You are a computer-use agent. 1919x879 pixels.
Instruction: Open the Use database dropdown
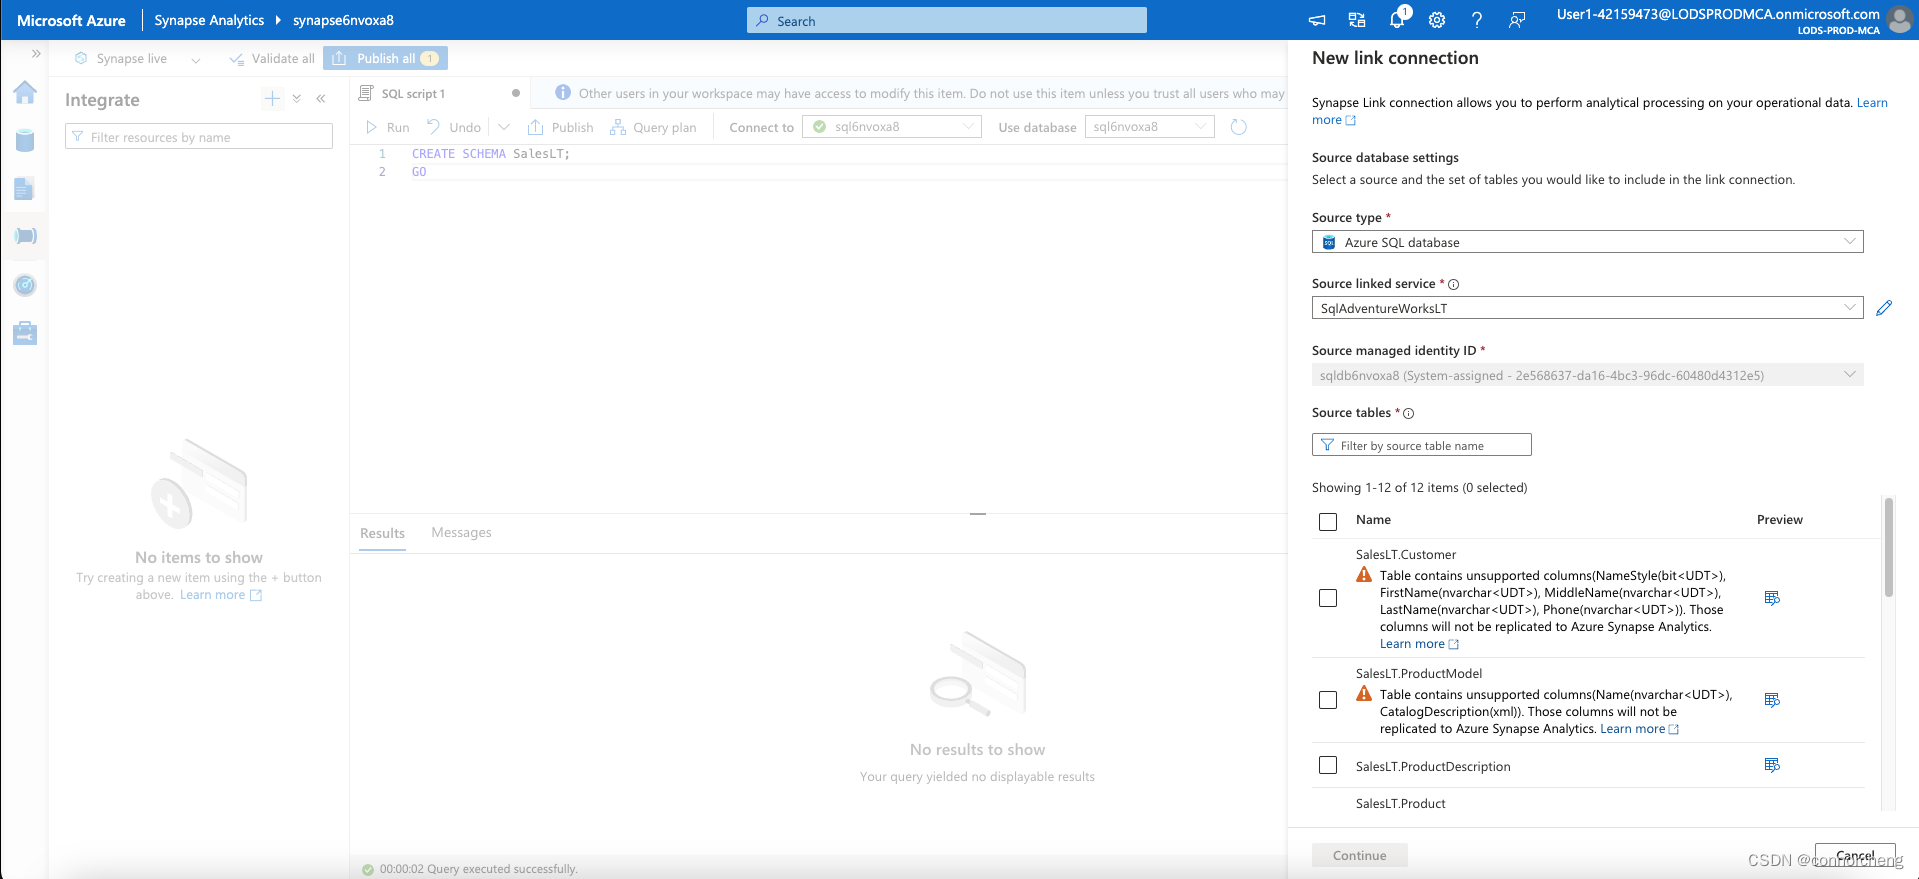pos(1149,127)
